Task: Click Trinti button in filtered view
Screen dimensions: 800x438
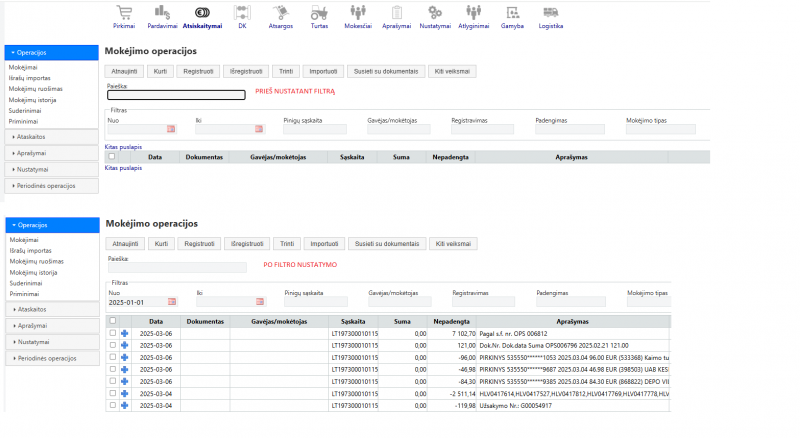Action: pyautogui.click(x=287, y=244)
